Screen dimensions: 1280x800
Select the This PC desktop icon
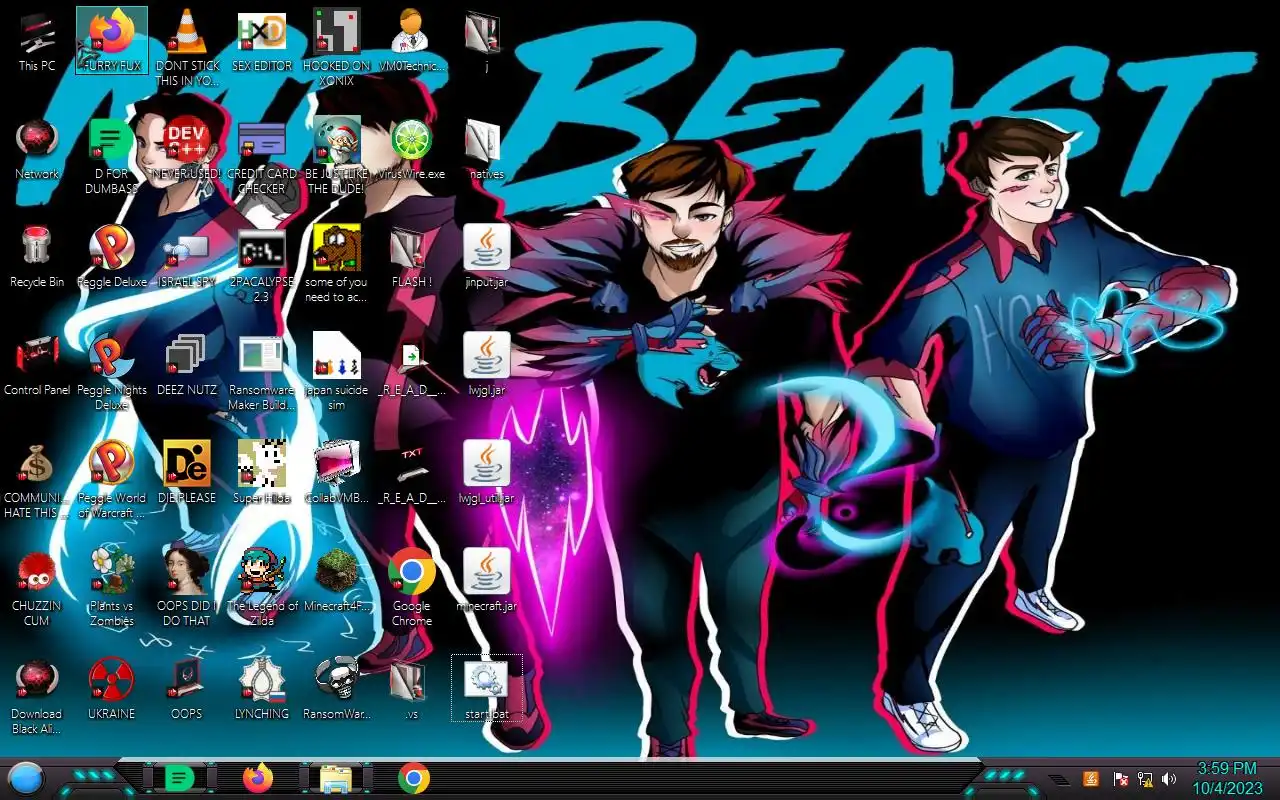pyautogui.click(x=37, y=41)
